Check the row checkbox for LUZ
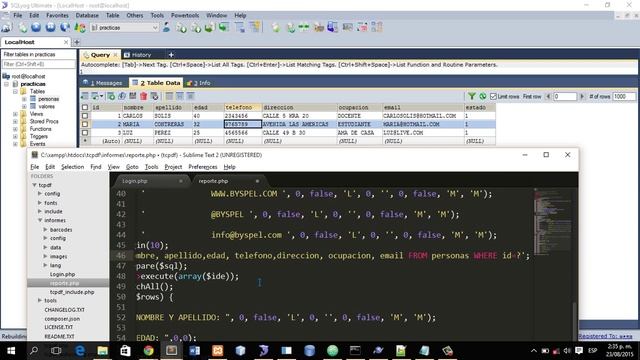This screenshot has height=360, width=640. [x=85, y=133]
